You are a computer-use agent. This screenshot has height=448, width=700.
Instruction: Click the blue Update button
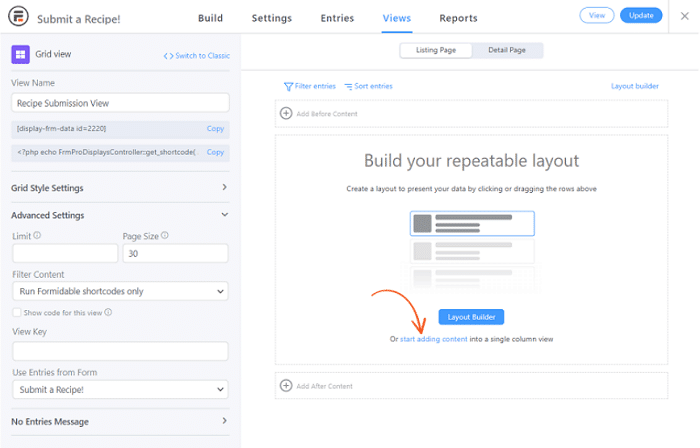pyautogui.click(x=641, y=15)
